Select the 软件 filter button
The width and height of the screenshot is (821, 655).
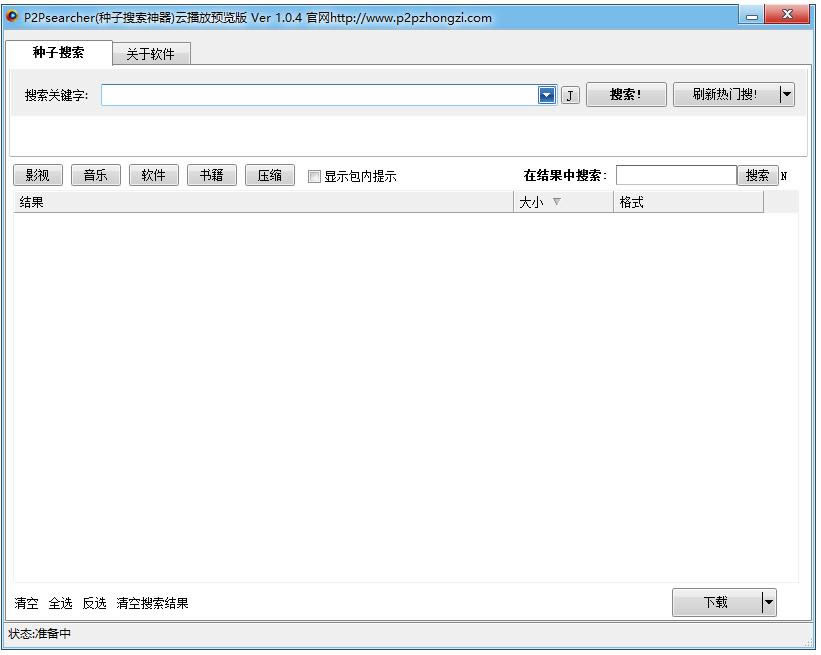click(153, 176)
